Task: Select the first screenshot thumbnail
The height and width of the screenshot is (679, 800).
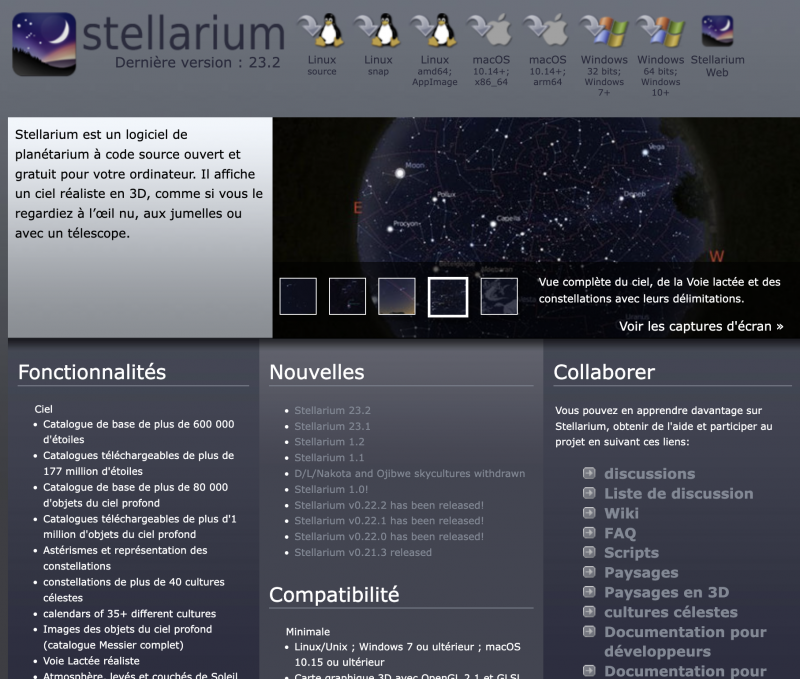Action: [298, 296]
